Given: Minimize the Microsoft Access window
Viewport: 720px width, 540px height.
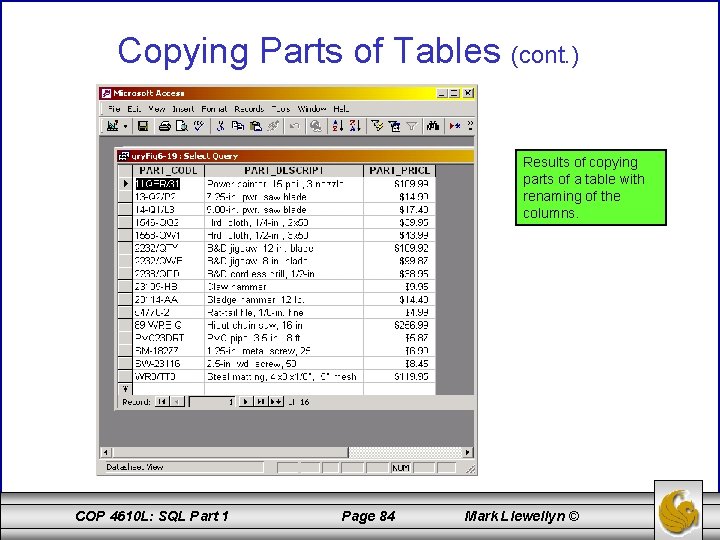Looking at the screenshot, I should point(442,93).
